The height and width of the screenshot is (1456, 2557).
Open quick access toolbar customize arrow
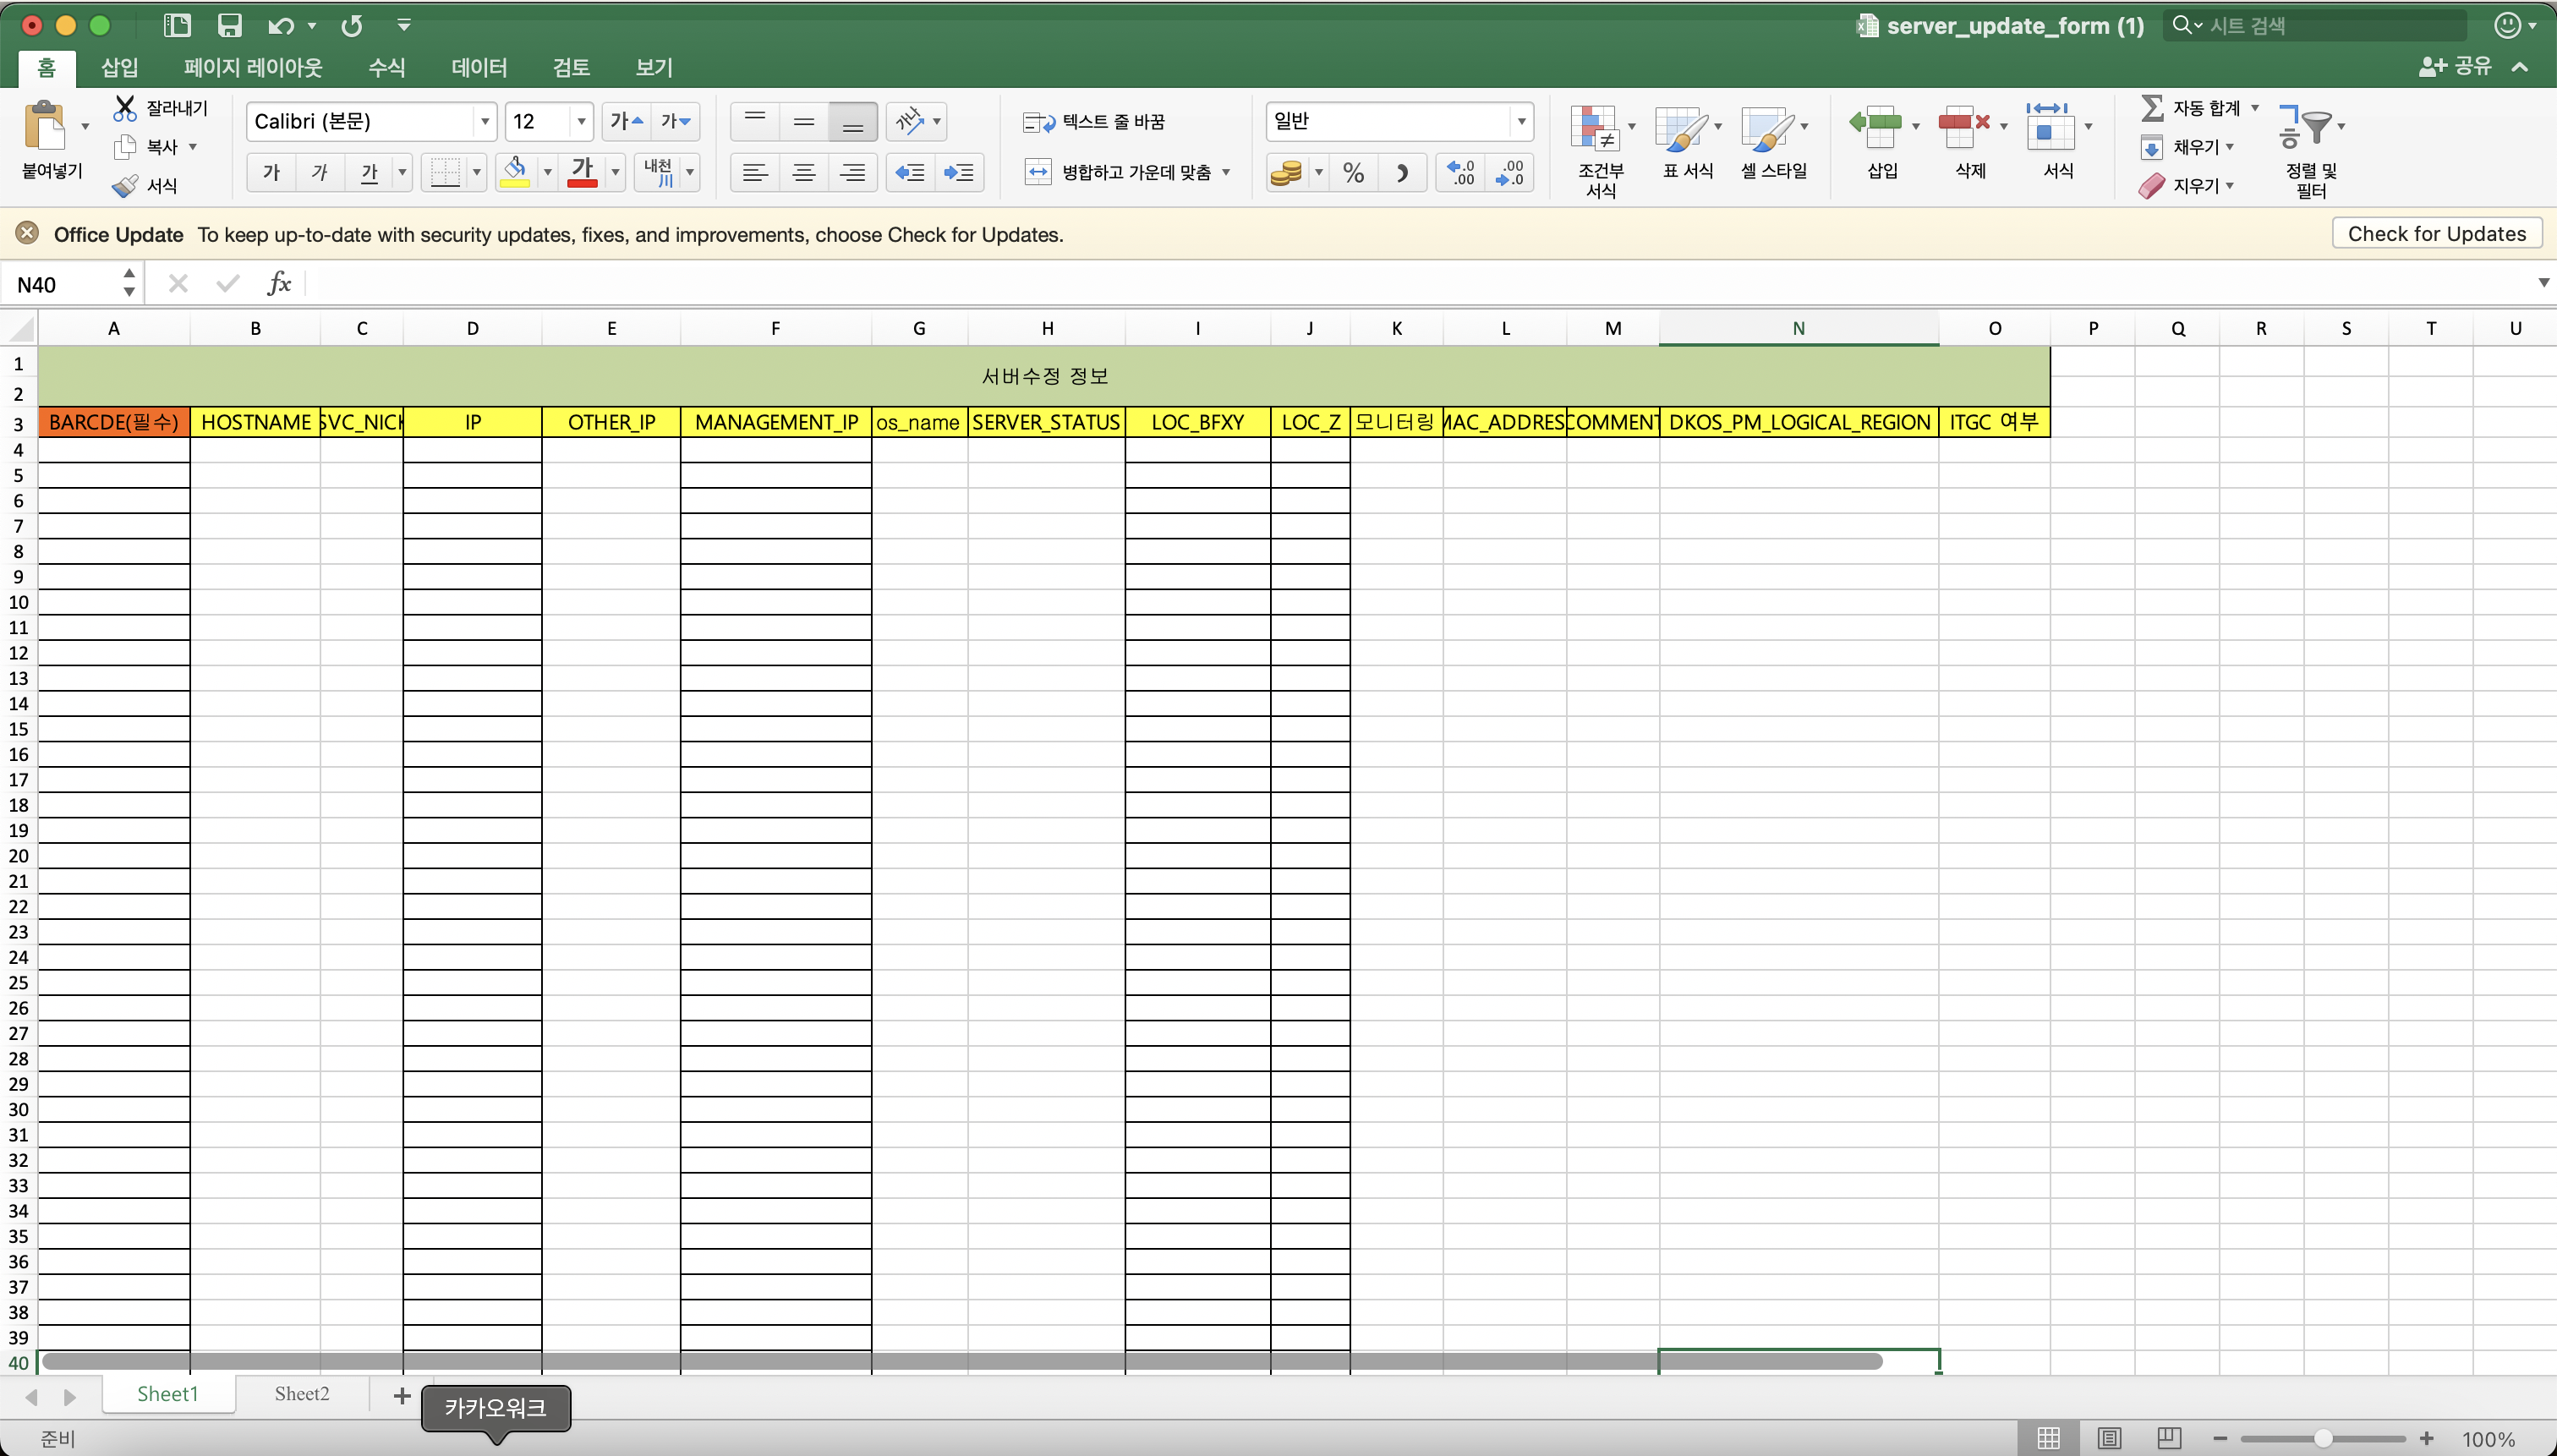click(x=404, y=25)
